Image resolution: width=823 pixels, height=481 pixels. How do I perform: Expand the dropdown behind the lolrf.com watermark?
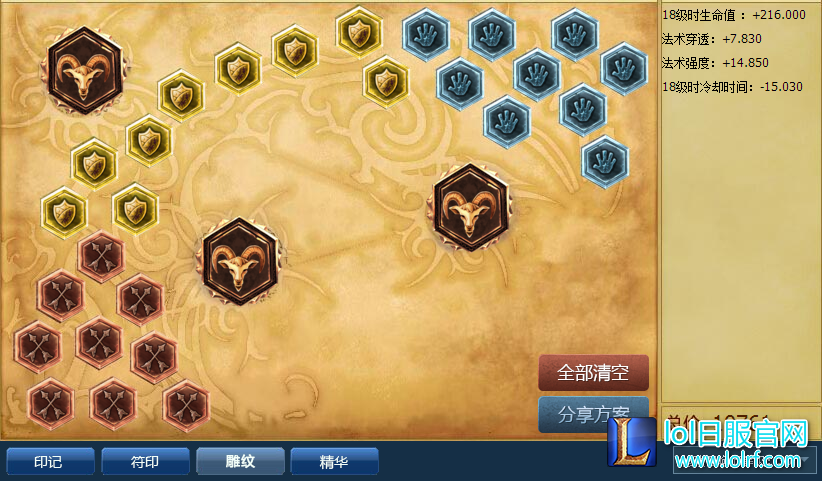pyautogui.click(x=745, y=461)
